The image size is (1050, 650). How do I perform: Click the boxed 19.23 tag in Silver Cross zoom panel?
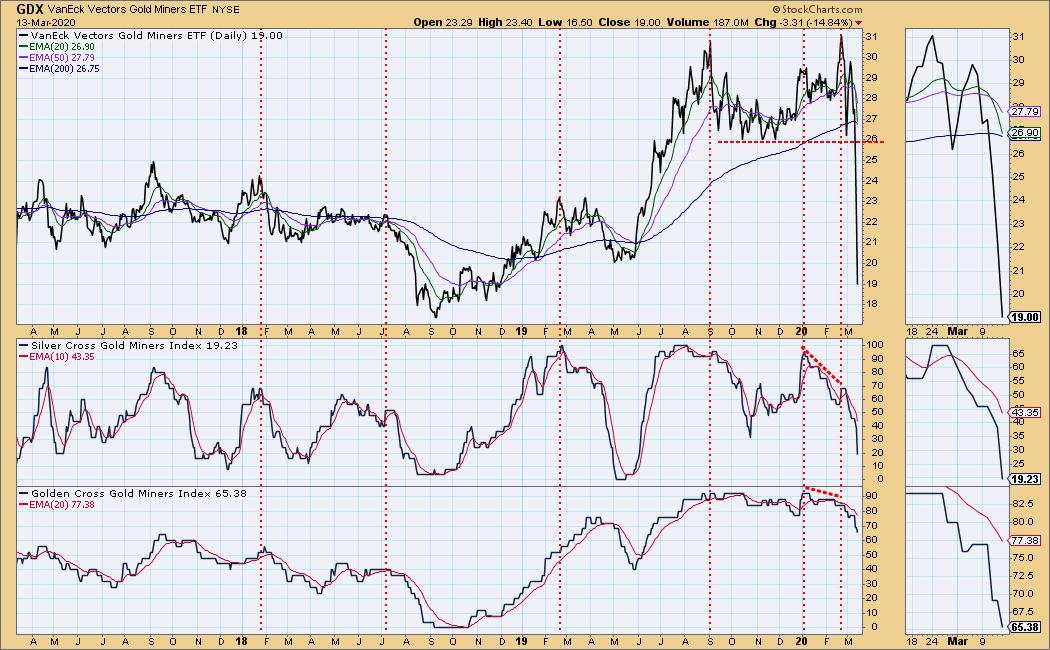(1025, 479)
